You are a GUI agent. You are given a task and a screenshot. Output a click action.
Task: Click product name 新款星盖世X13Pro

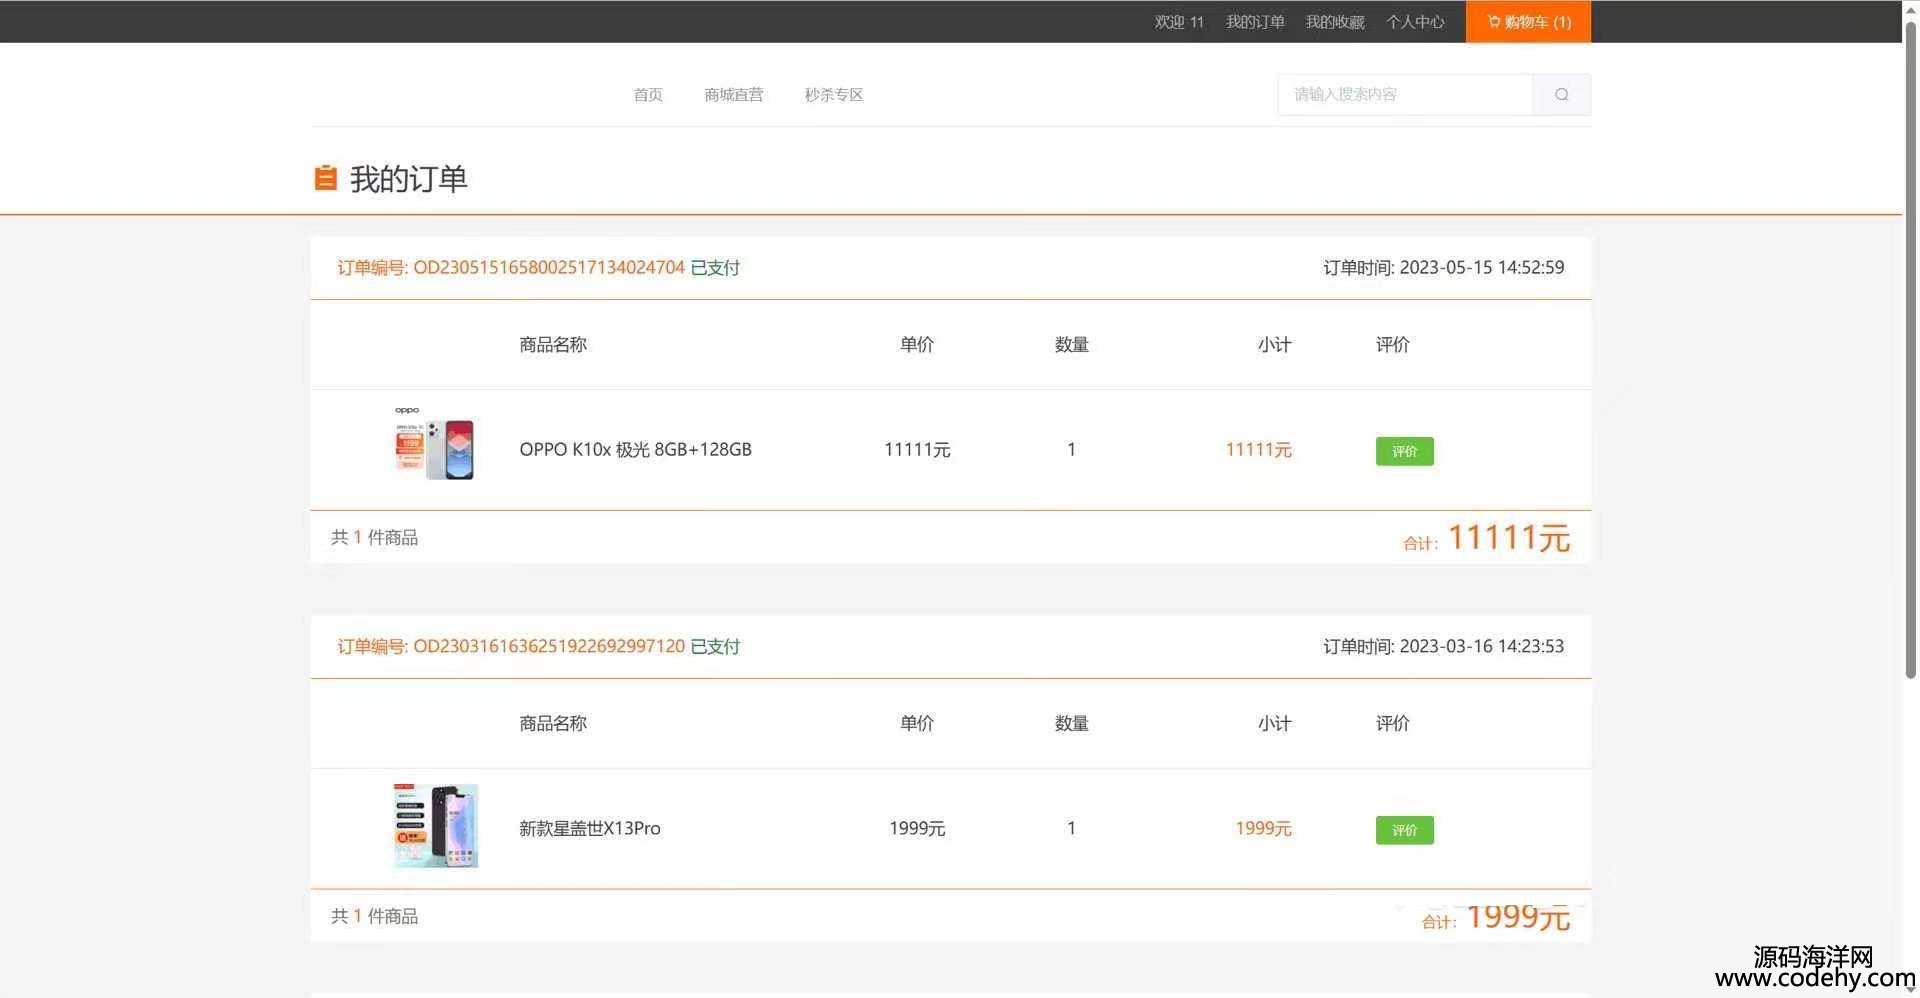point(590,828)
